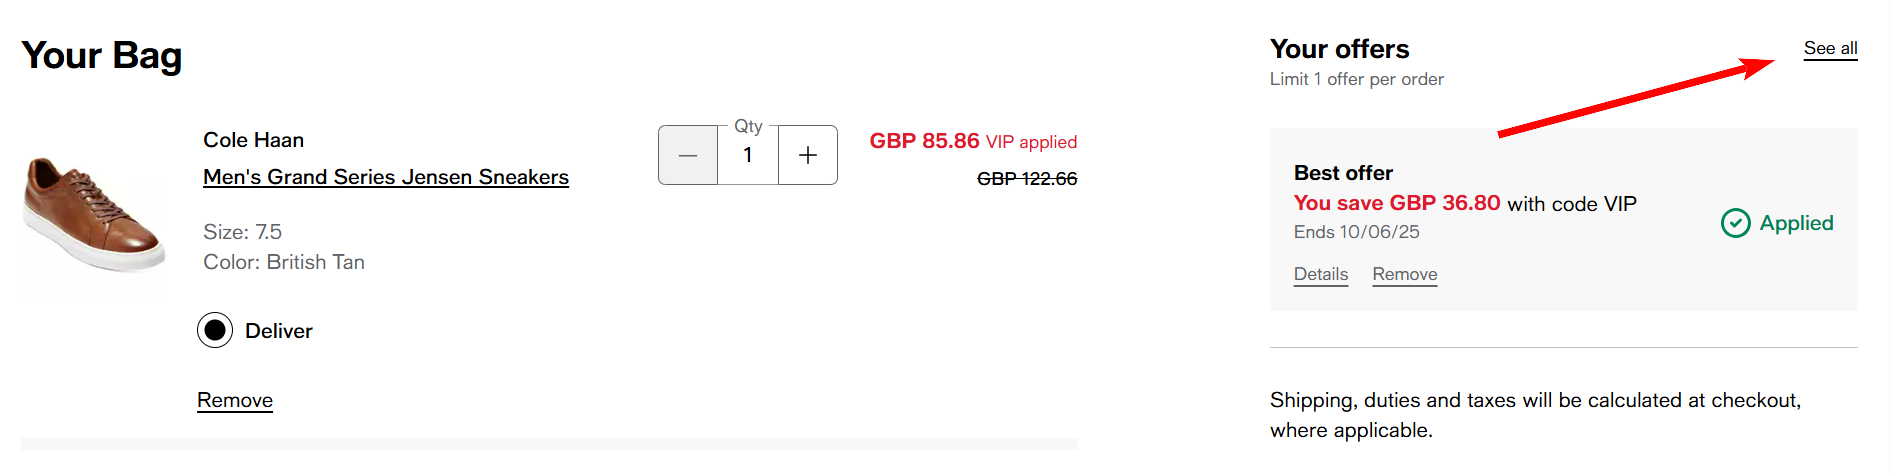Click the You save GBP 36.80 text
The height and width of the screenshot is (474, 1892).
(1396, 203)
